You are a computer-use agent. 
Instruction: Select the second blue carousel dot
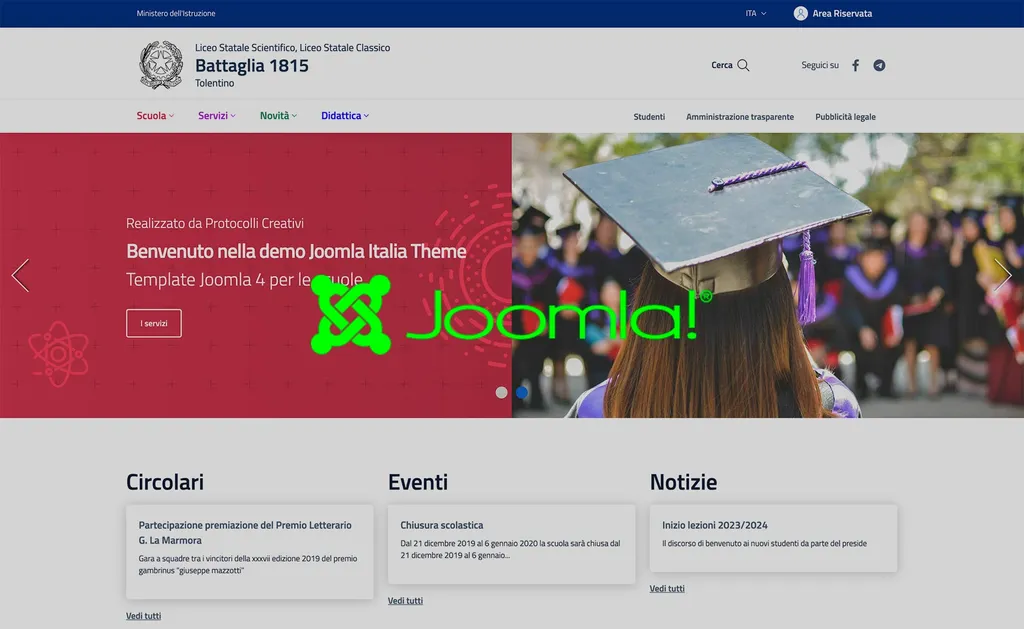click(522, 393)
